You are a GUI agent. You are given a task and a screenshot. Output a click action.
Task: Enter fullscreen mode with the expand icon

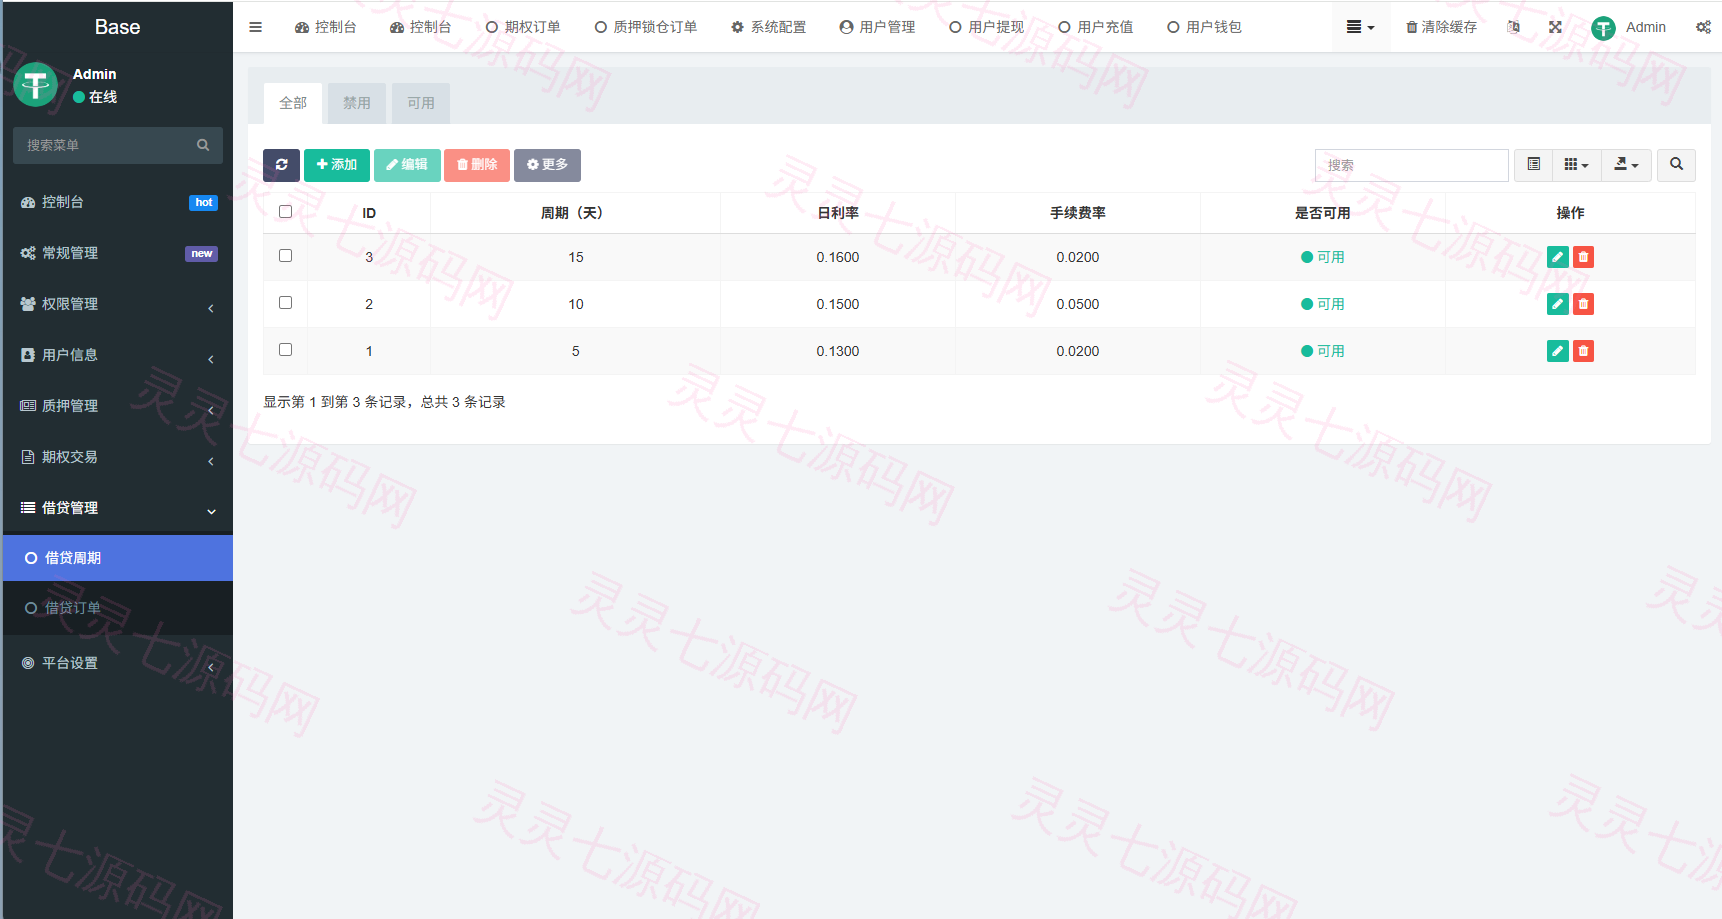pyautogui.click(x=1555, y=27)
